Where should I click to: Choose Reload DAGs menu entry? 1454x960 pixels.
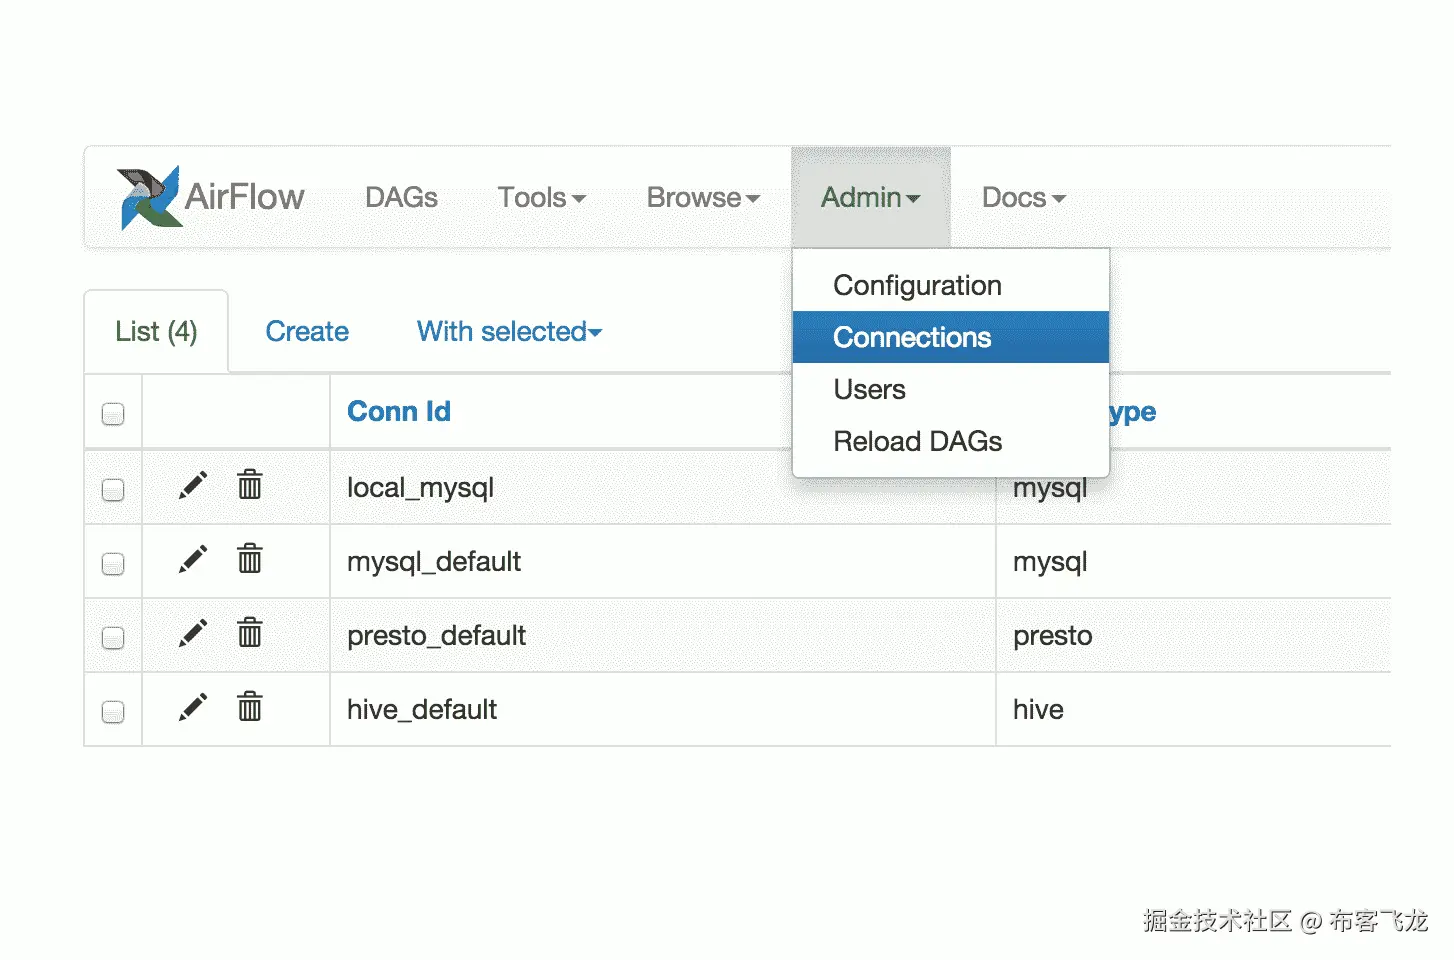tap(917, 442)
